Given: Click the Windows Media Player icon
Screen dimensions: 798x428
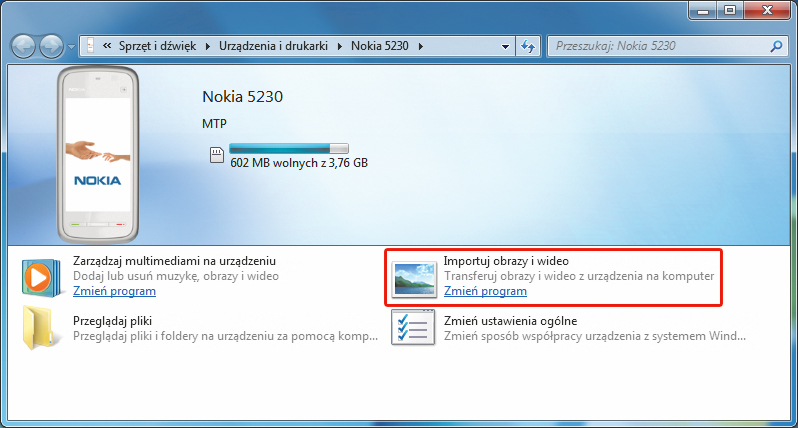Looking at the screenshot, I should pos(41,277).
